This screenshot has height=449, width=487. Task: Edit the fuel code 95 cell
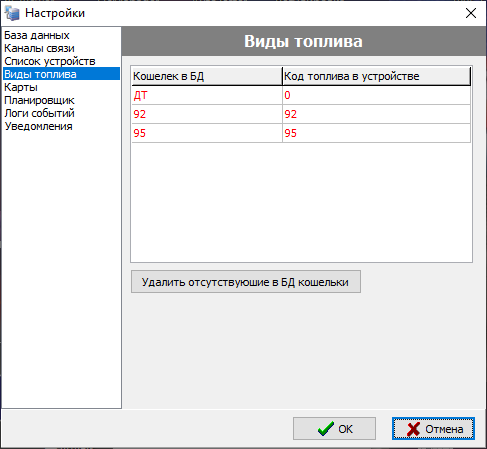[x=377, y=133]
